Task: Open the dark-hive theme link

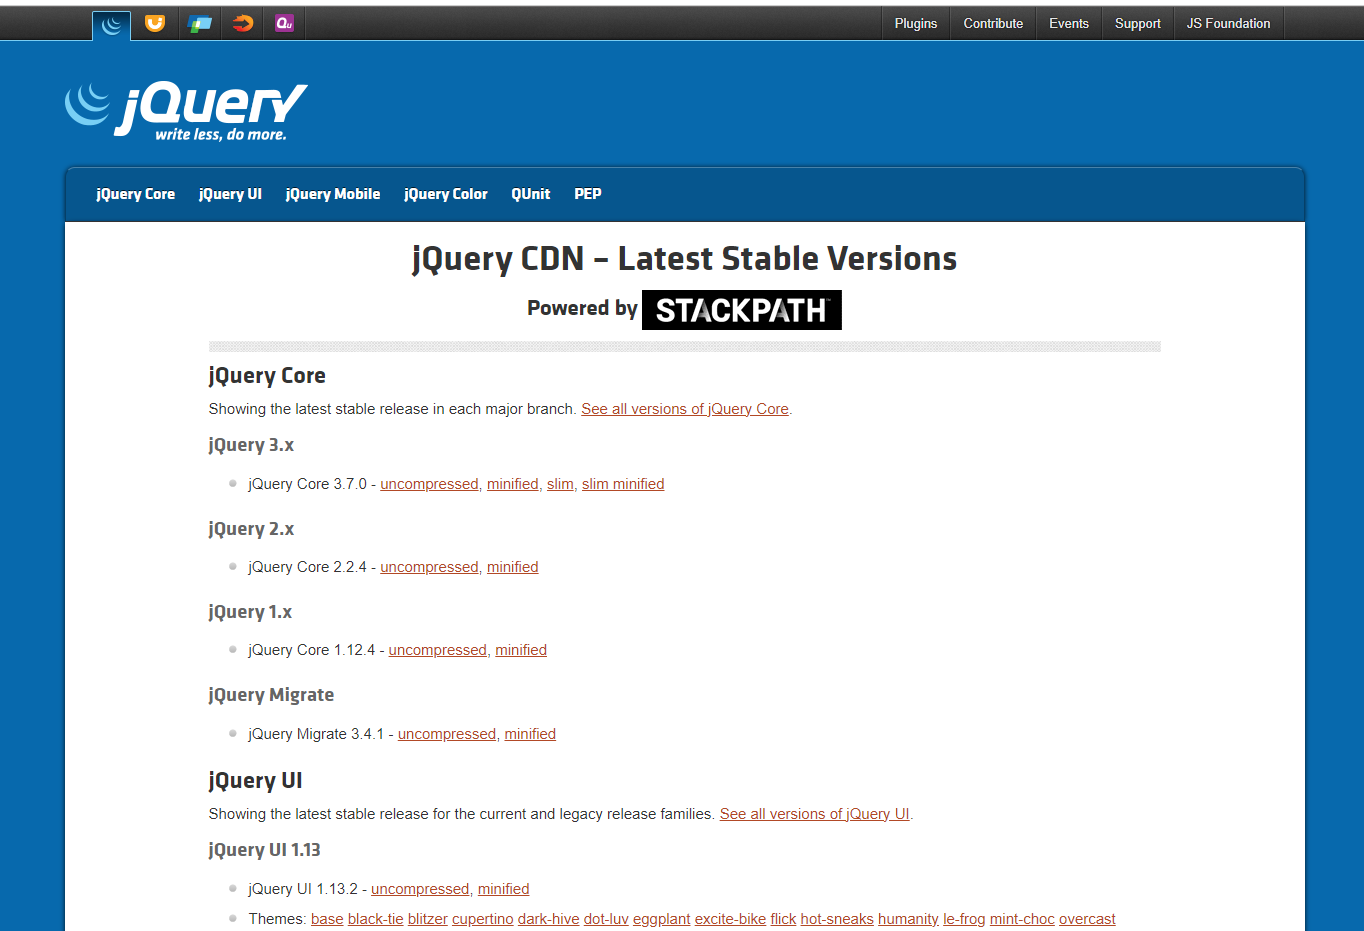Action: (x=549, y=919)
